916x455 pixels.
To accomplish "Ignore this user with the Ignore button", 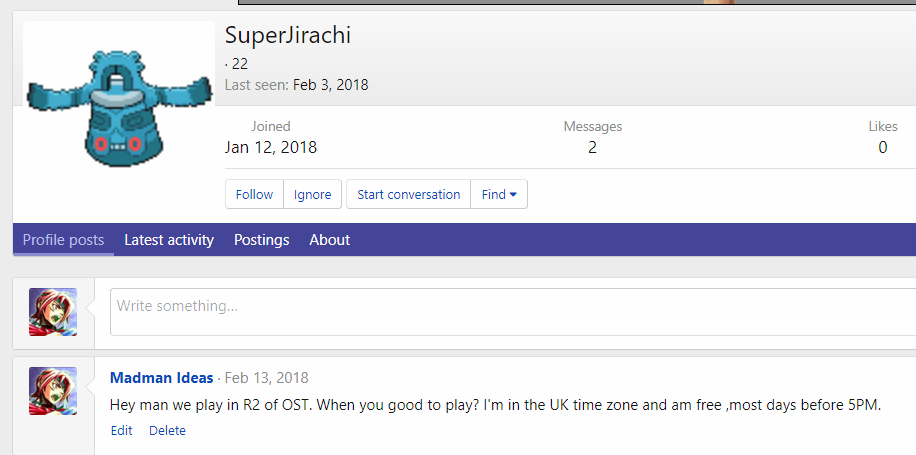I will [312, 195].
